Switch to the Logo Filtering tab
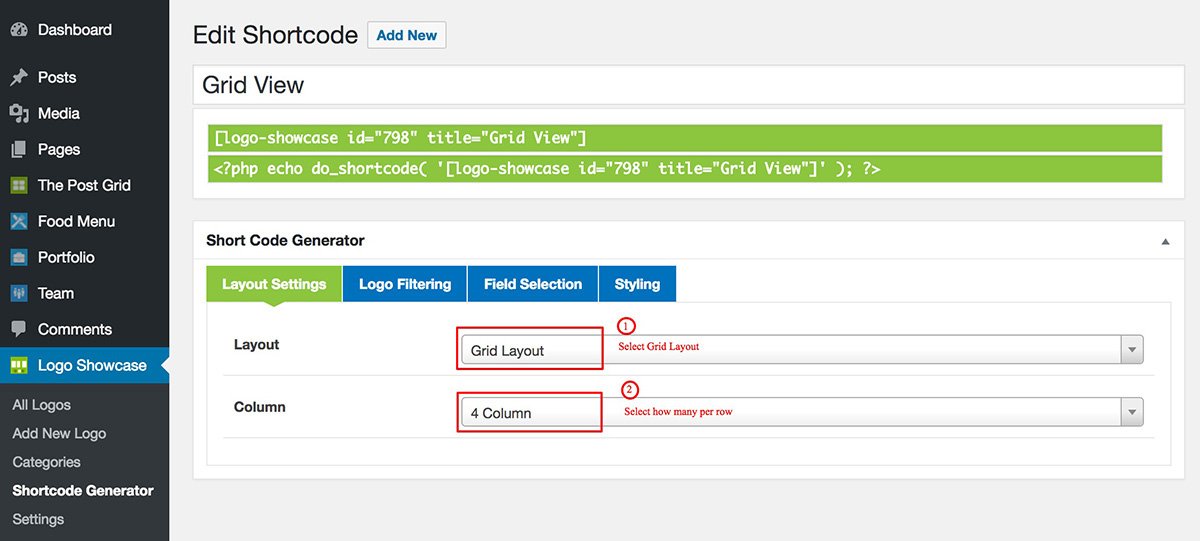This screenshot has width=1200, height=541. tap(405, 284)
